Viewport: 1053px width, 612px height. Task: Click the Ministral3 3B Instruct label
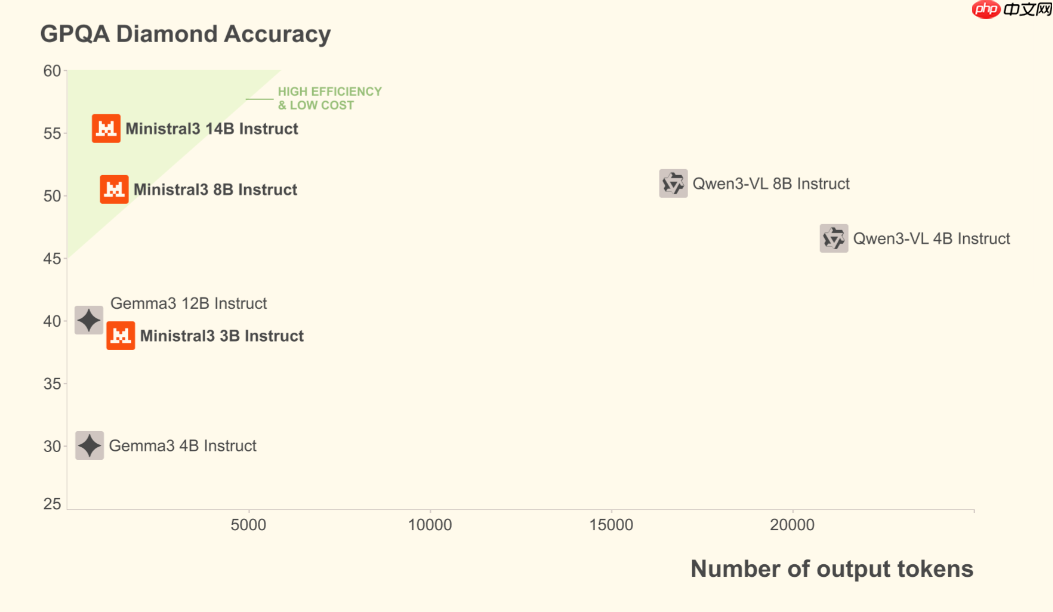(222, 336)
